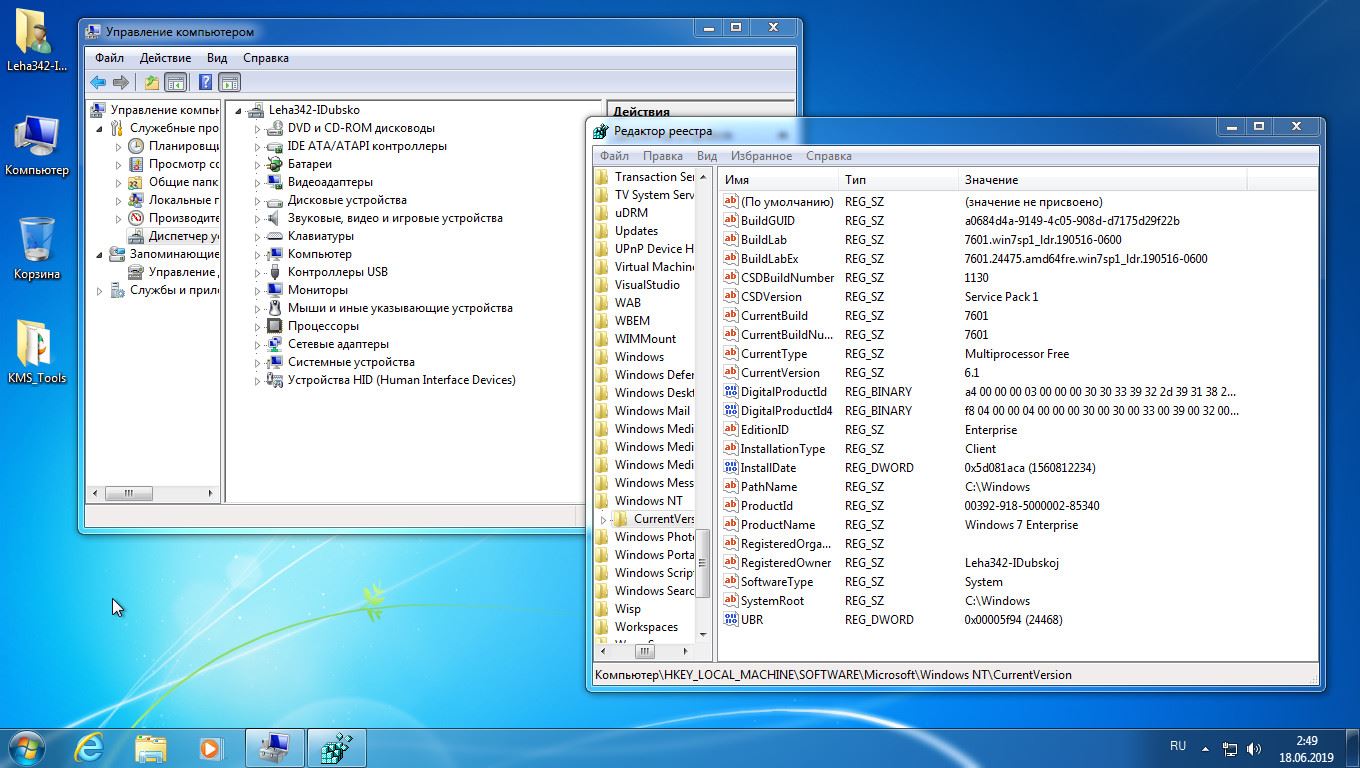Image resolution: width=1360 pixels, height=768 pixels.
Task: Open Internet Explorer from the taskbar
Action: pos(90,748)
